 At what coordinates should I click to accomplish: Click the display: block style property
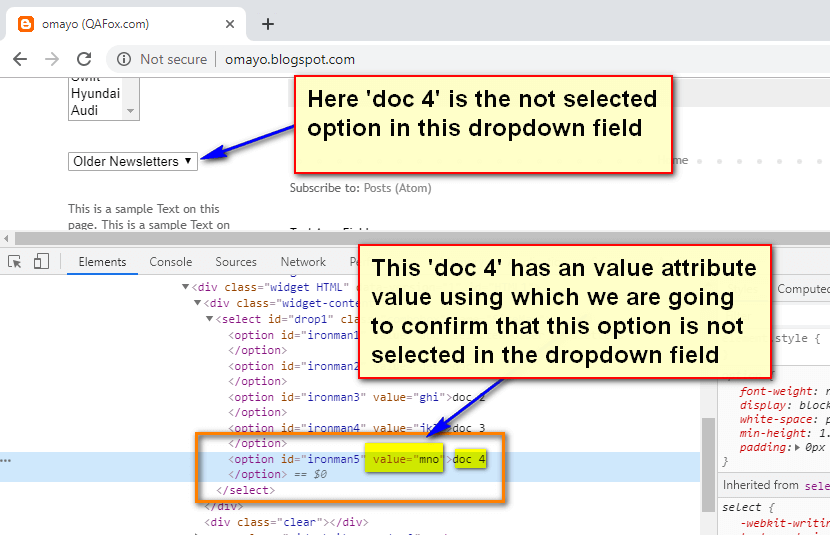pyautogui.click(x=784, y=405)
